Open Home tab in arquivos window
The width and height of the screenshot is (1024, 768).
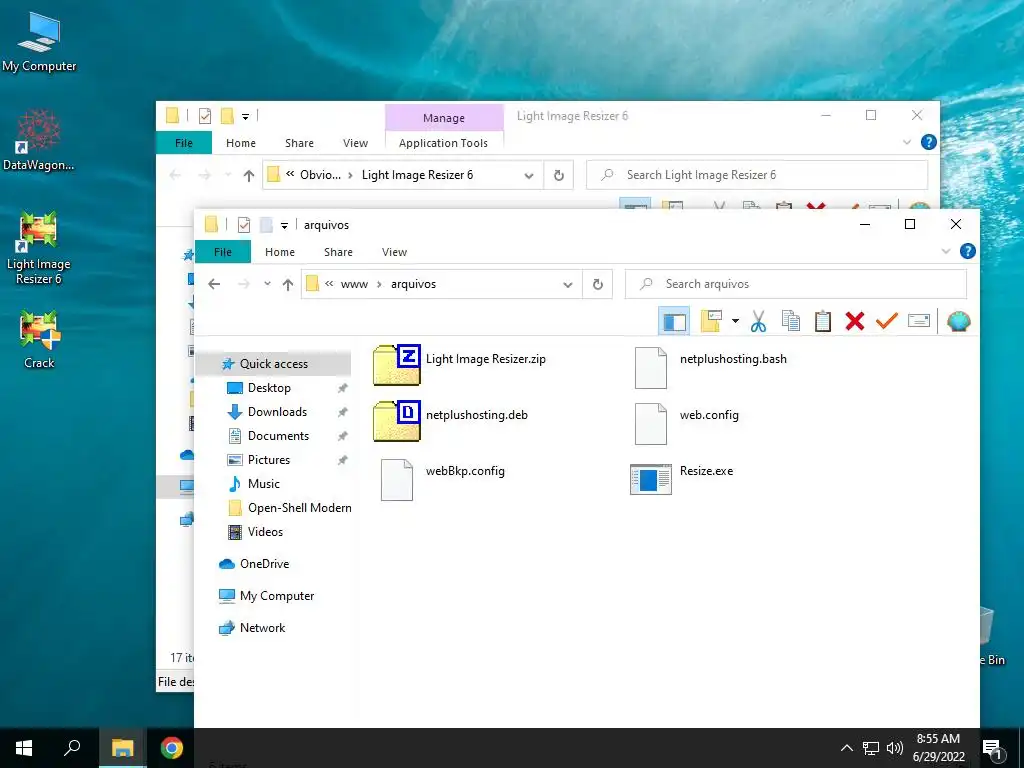click(x=280, y=252)
